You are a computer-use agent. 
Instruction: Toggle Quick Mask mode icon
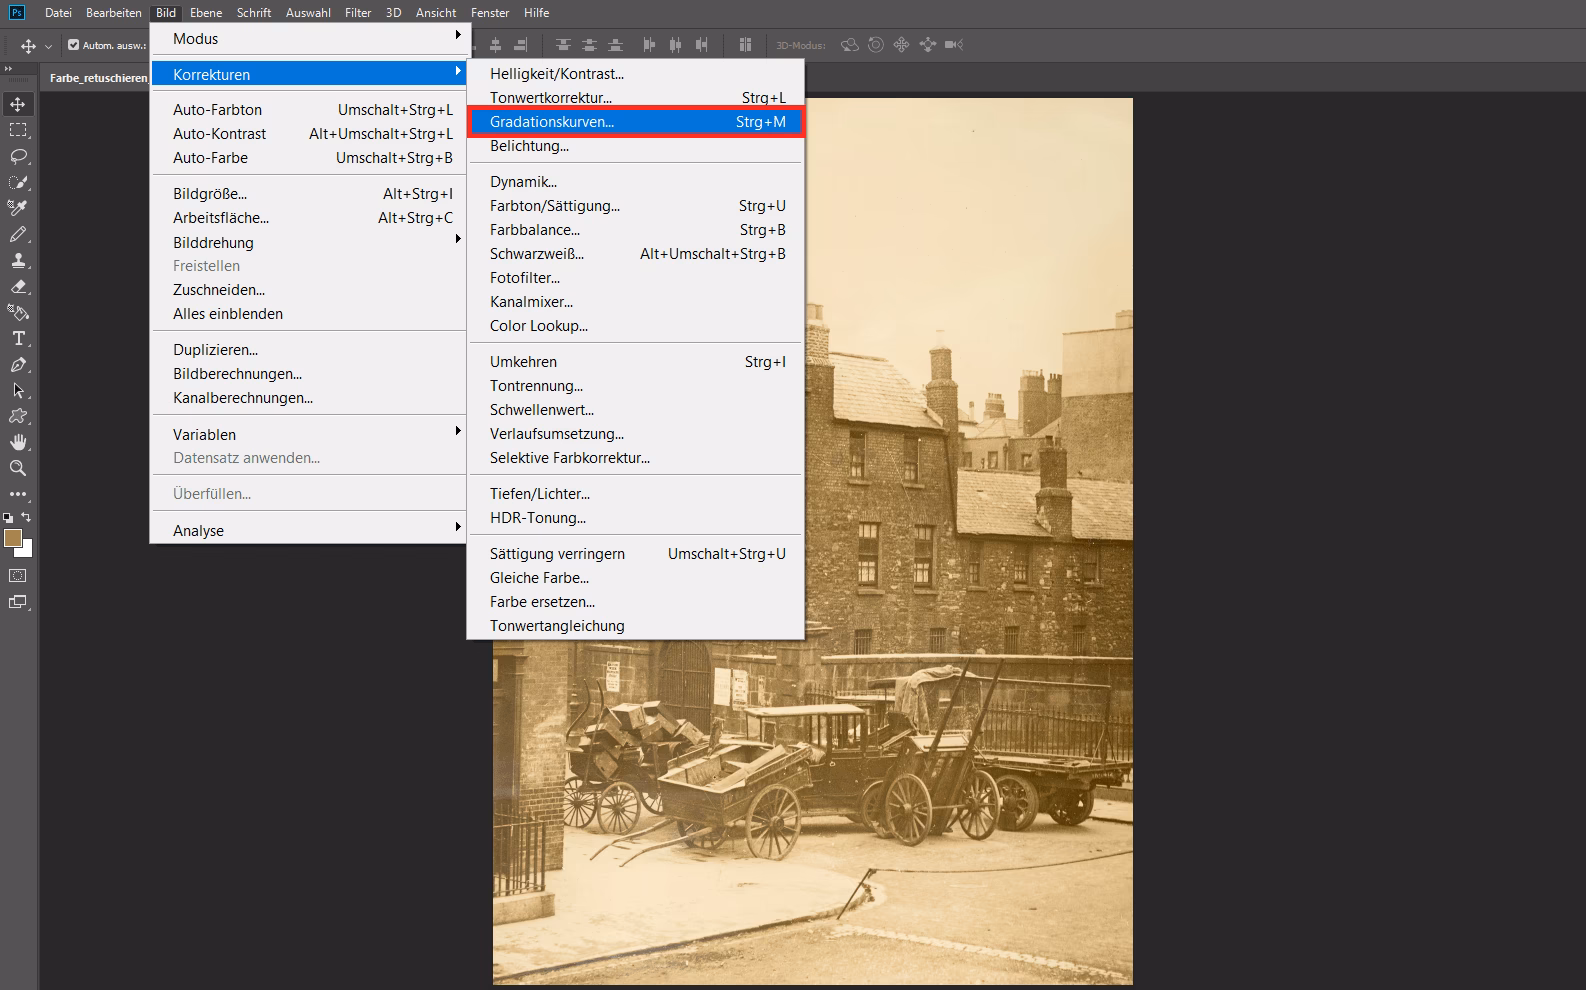point(18,576)
